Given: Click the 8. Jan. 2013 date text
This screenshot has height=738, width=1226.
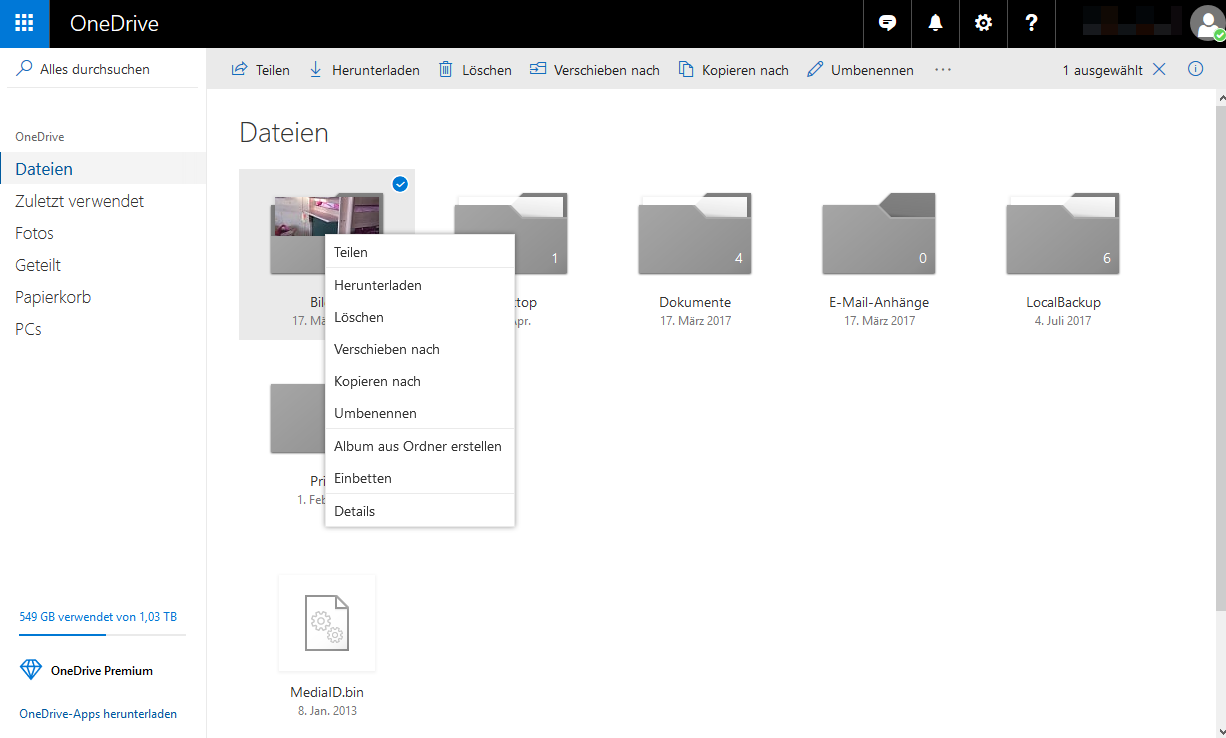Looking at the screenshot, I should pyautogui.click(x=327, y=711).
